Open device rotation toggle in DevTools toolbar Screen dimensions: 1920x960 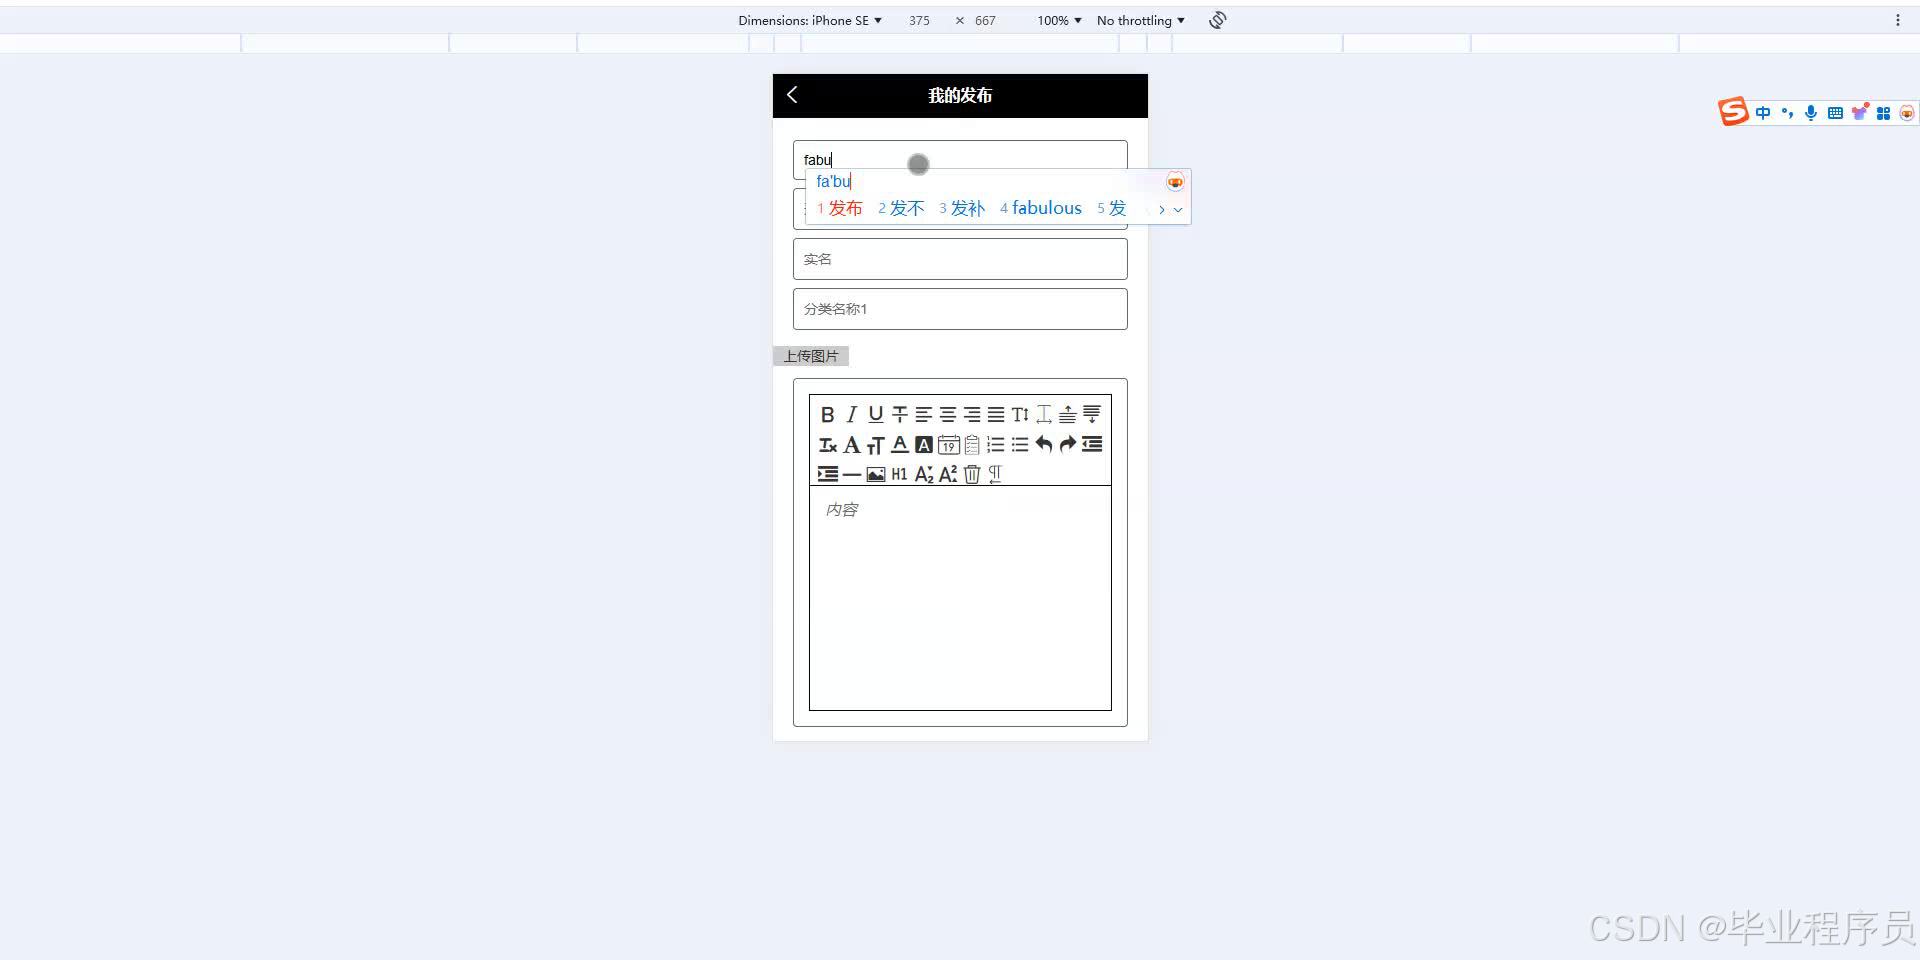1216,20
